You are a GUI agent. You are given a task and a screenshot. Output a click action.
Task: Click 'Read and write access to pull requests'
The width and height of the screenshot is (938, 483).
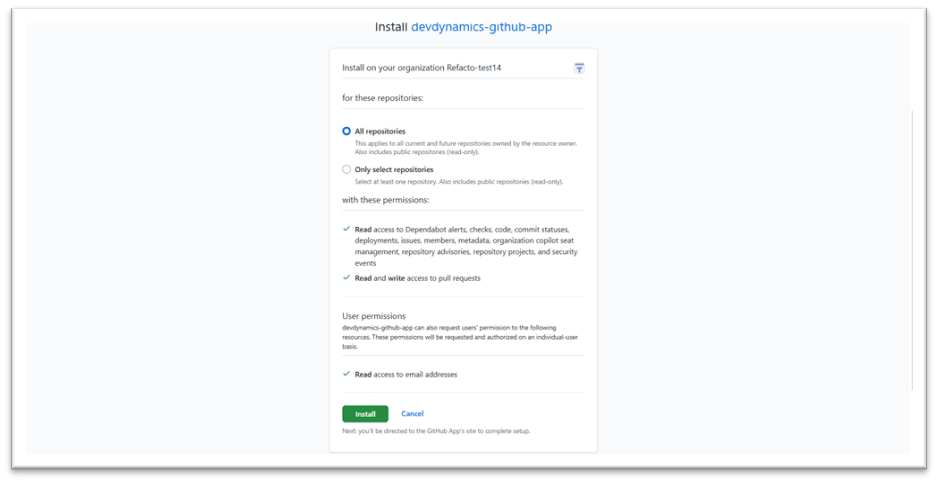[418, 278]
